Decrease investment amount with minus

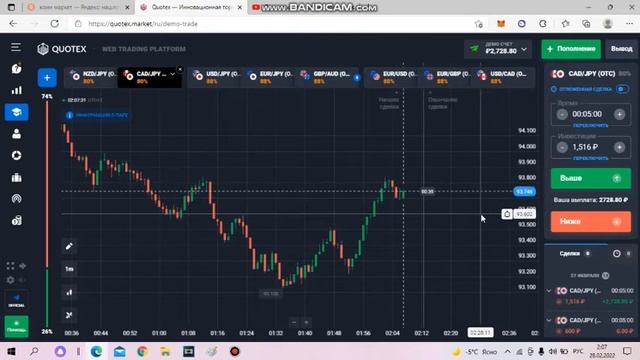(x=562, y=147)
